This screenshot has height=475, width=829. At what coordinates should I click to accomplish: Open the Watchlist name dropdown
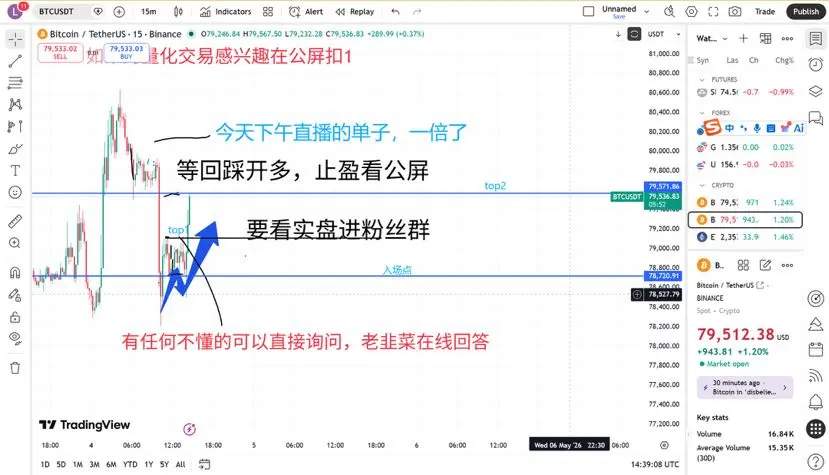tap(712, 39)
